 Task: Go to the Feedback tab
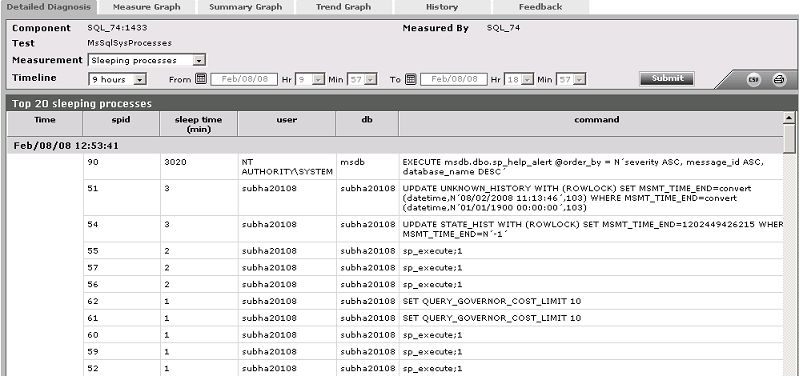point(540,7)
